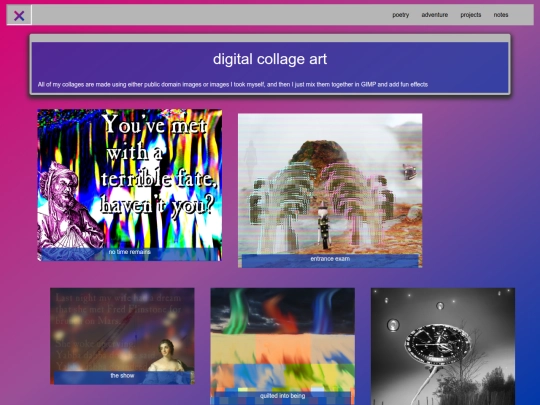Click the purple X logo icon
This screenshot has width=540, height=405.
click(19, 15)
